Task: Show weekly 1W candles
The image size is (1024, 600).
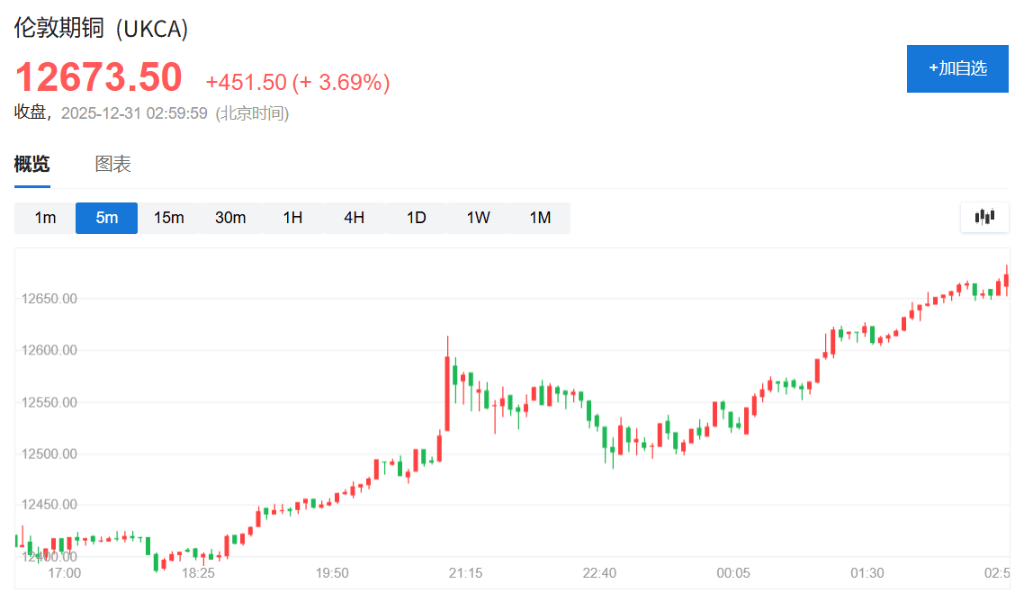Action: 478,218
